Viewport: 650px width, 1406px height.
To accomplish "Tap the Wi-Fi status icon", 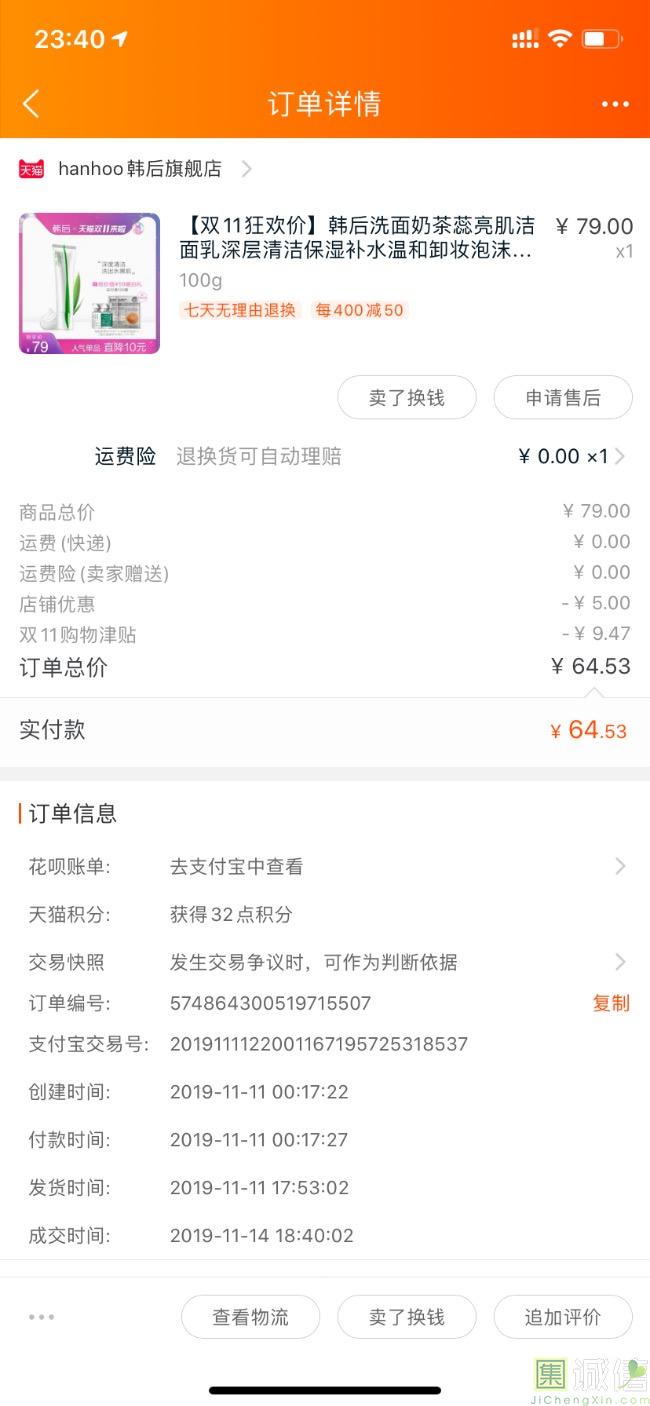I will coord(560,39).
